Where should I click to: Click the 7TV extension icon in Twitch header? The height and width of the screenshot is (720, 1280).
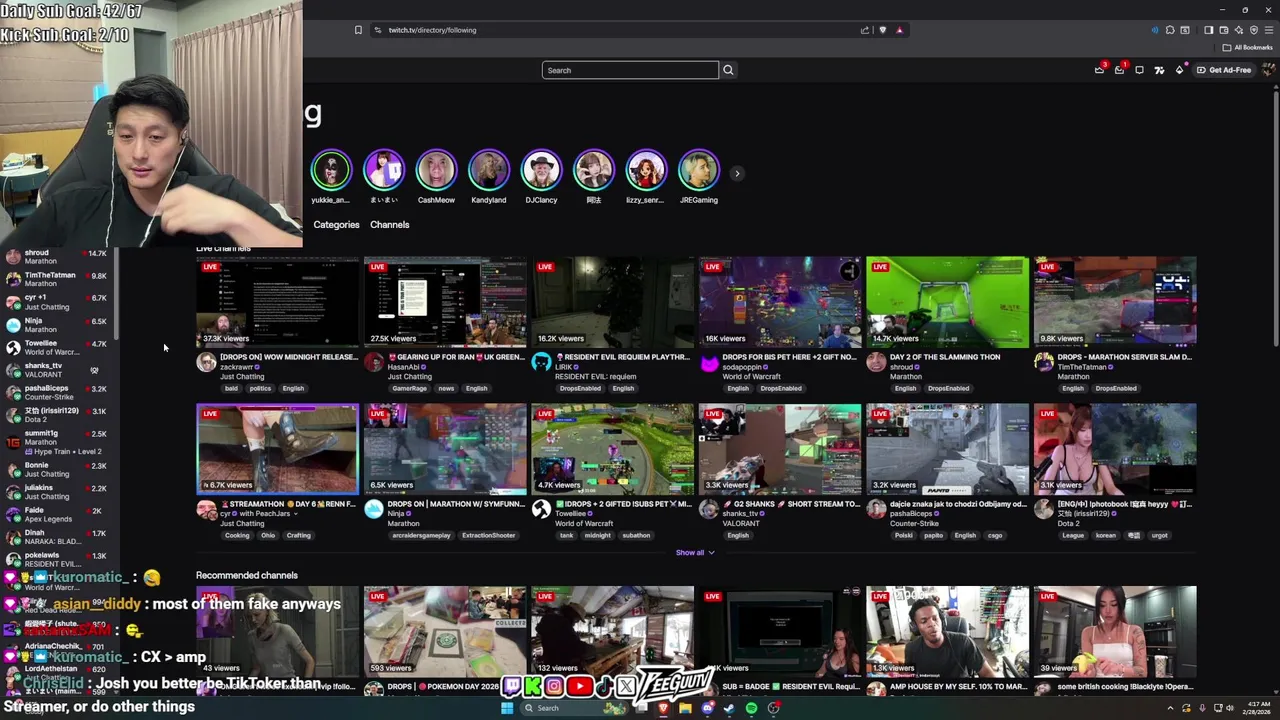(x=1159, y=70)
